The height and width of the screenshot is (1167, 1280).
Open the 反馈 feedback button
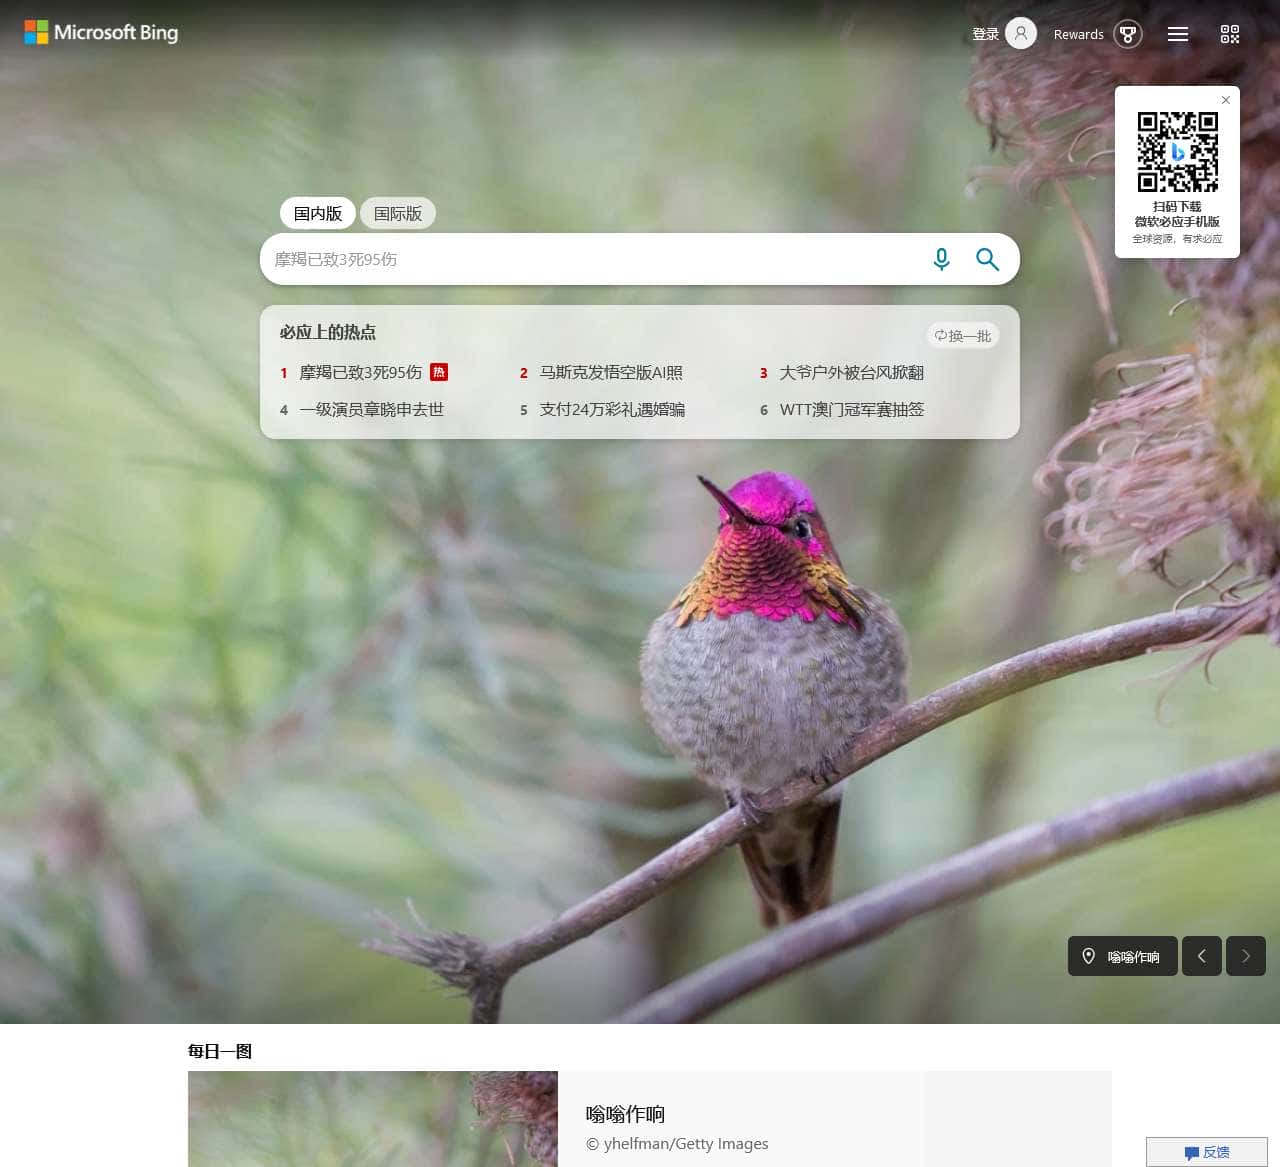[x=1207, y=1152]
